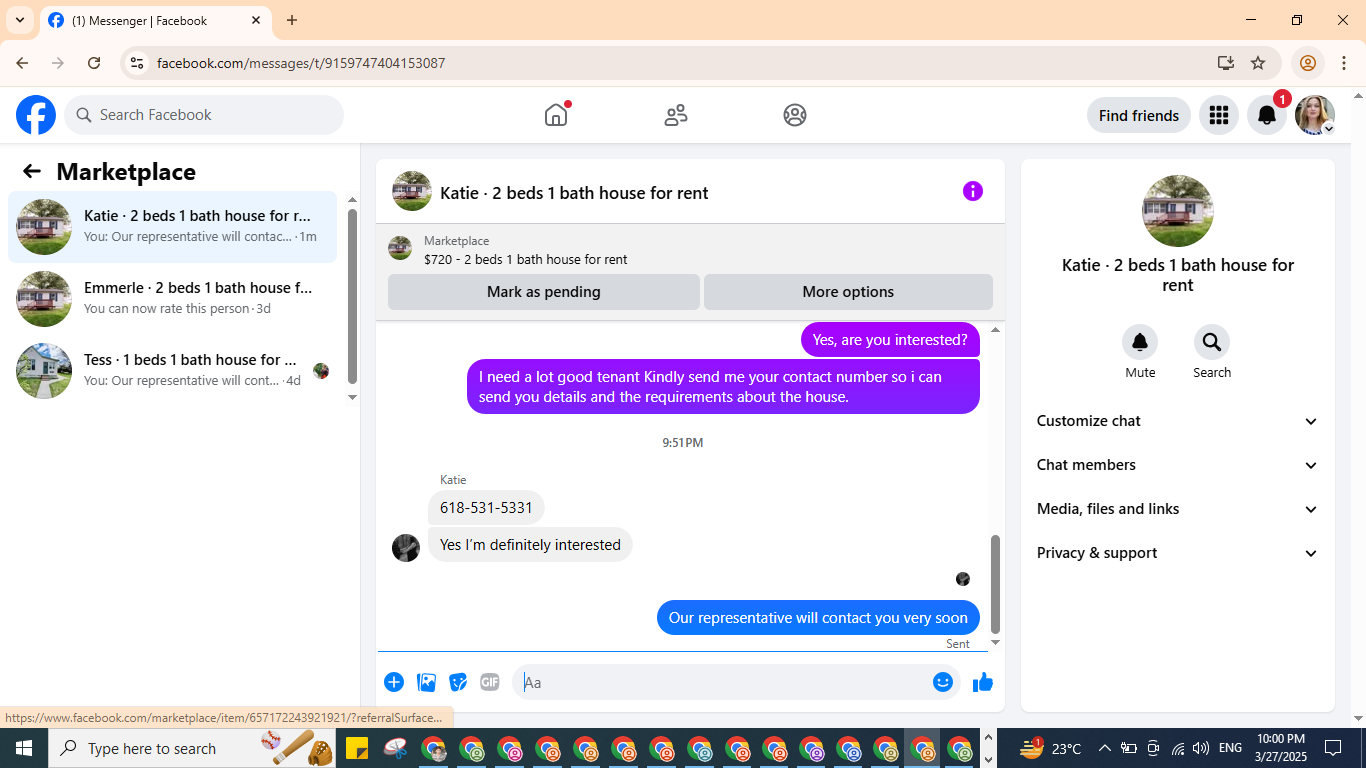Image resolution: width=1366 pixels, height=768 pixels.
Task: Click the Search Facebook field
Action: (204, 115)
